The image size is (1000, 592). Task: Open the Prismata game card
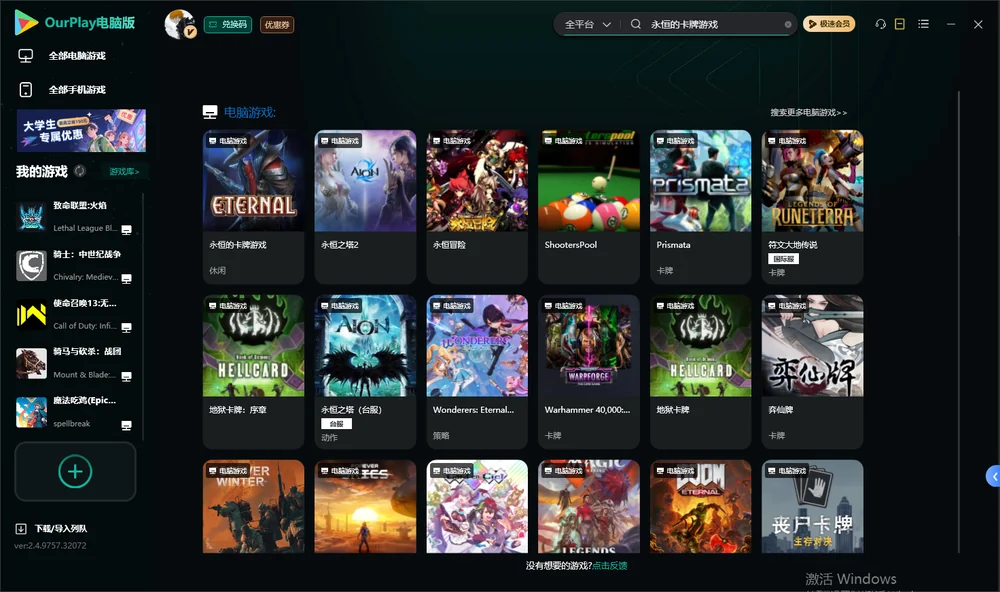(701, 207)
